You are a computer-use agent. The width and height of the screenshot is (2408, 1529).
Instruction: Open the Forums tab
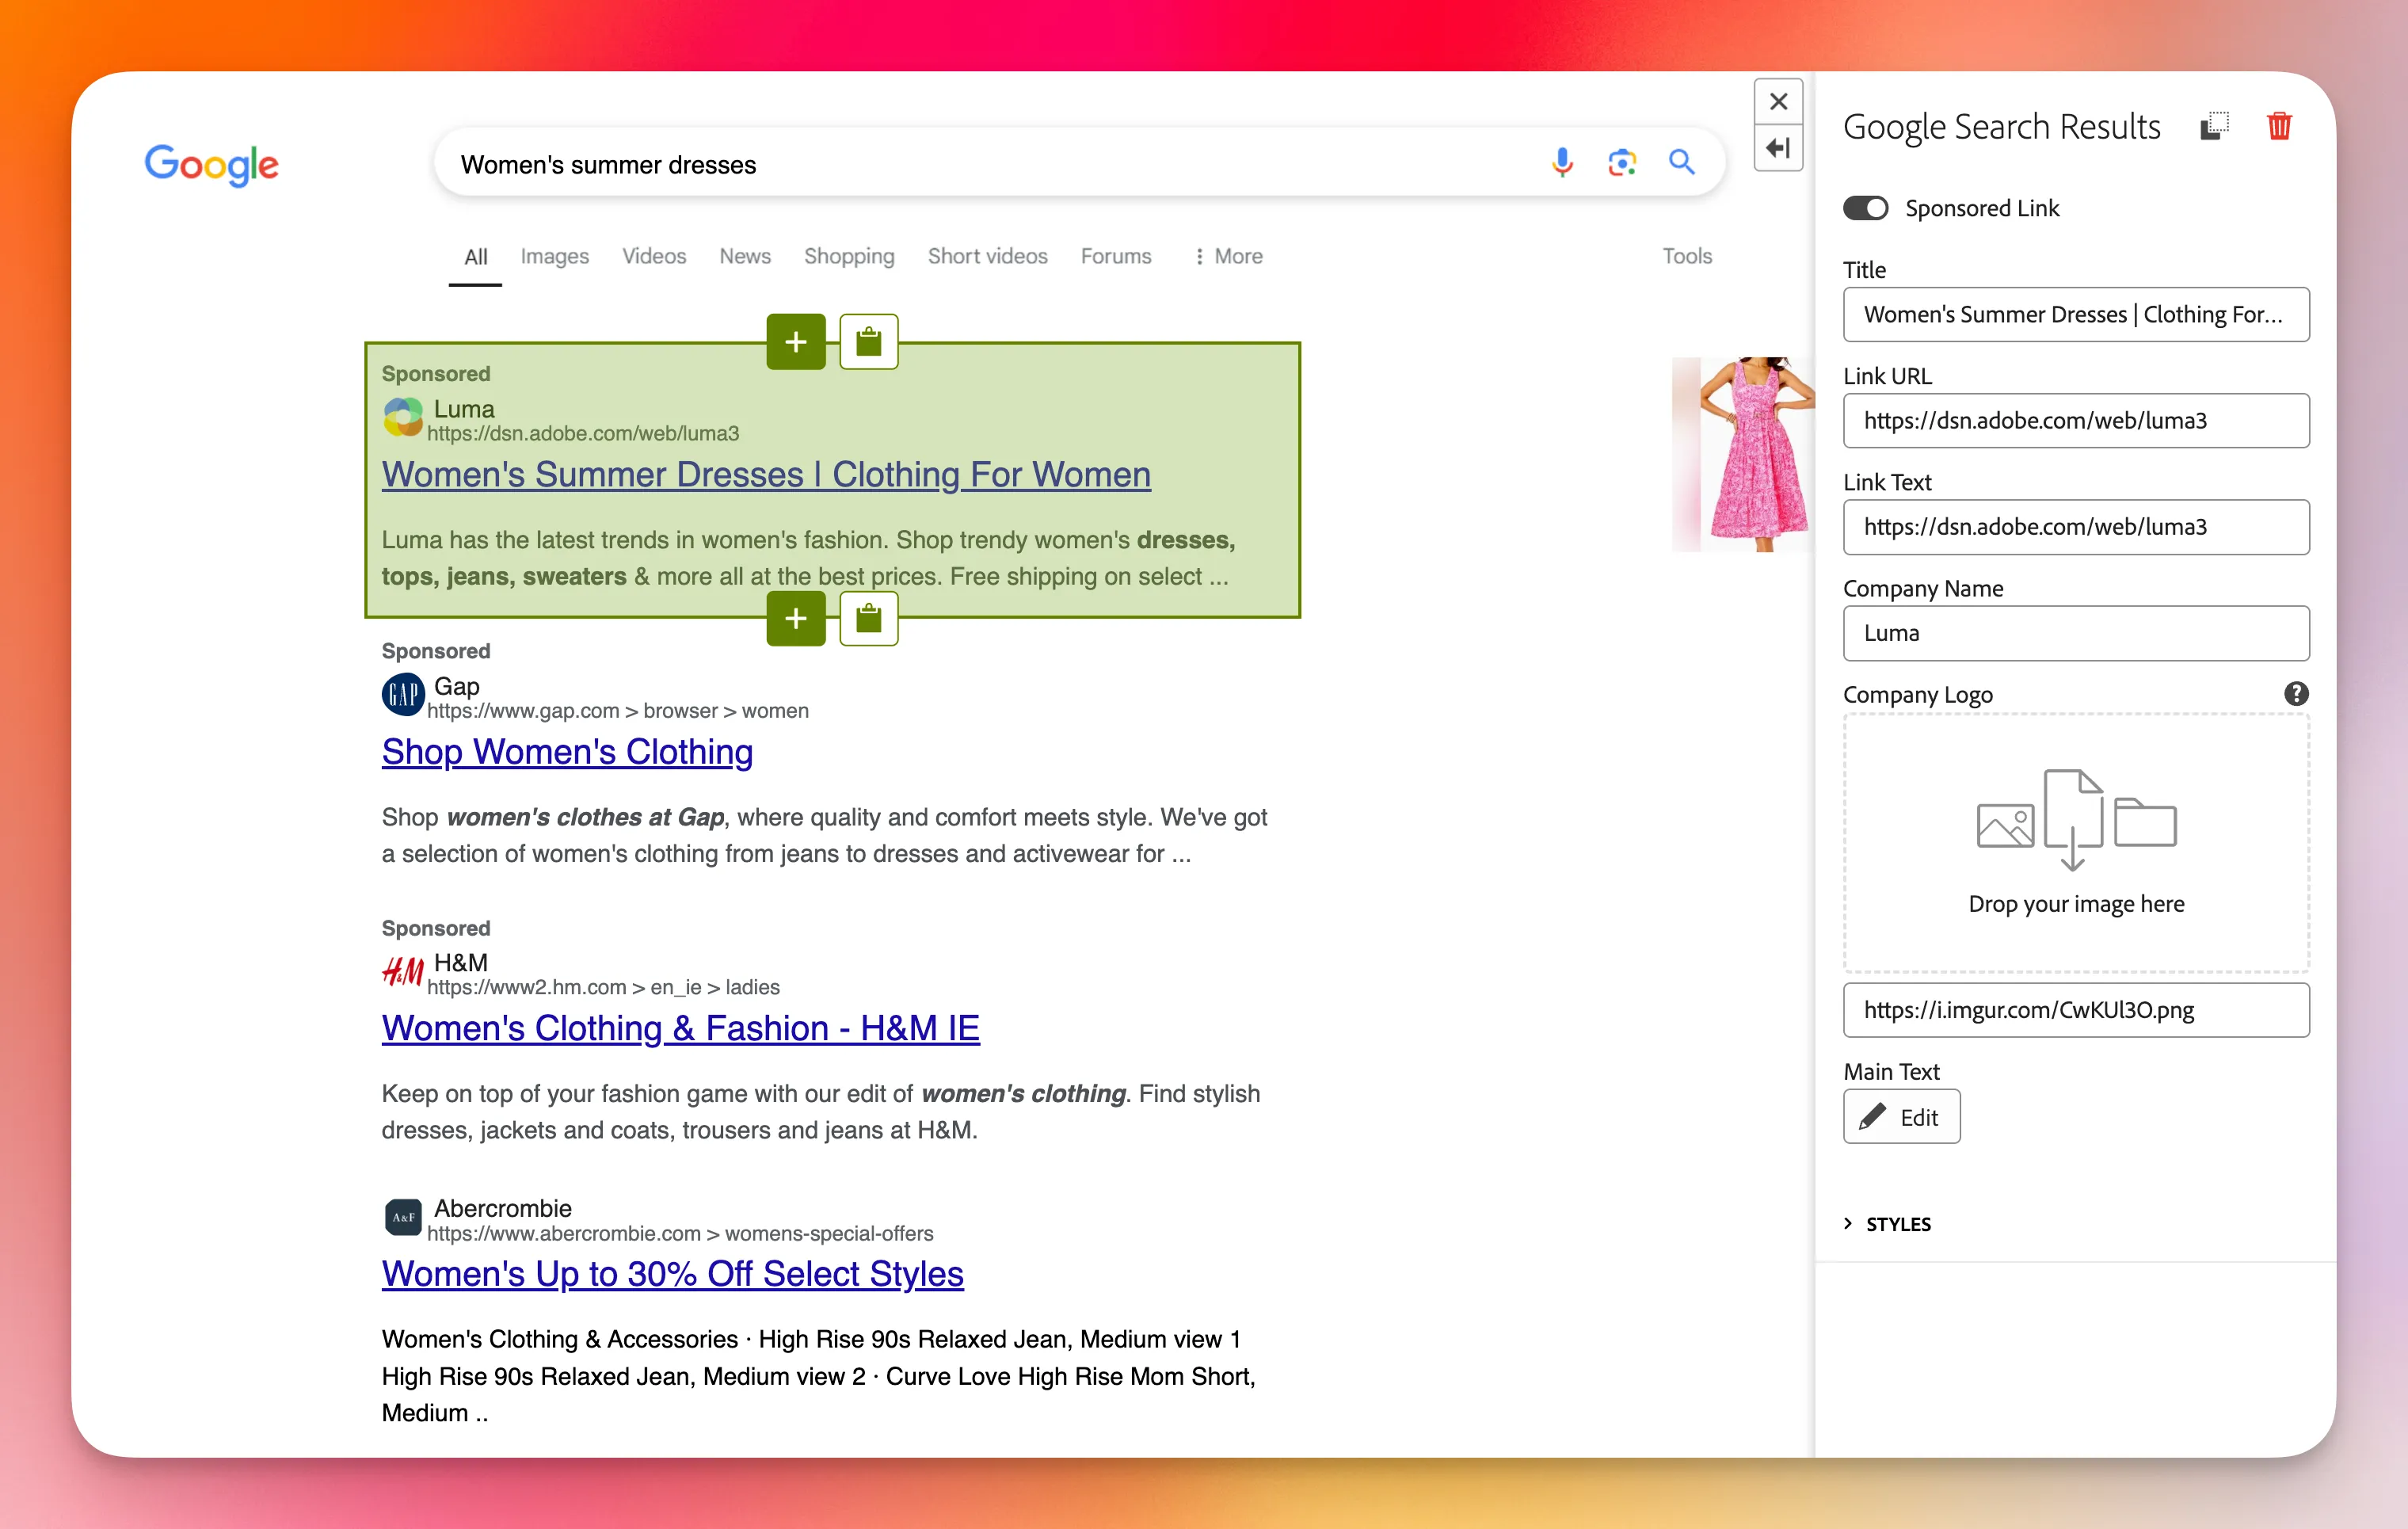[1116, 256]
